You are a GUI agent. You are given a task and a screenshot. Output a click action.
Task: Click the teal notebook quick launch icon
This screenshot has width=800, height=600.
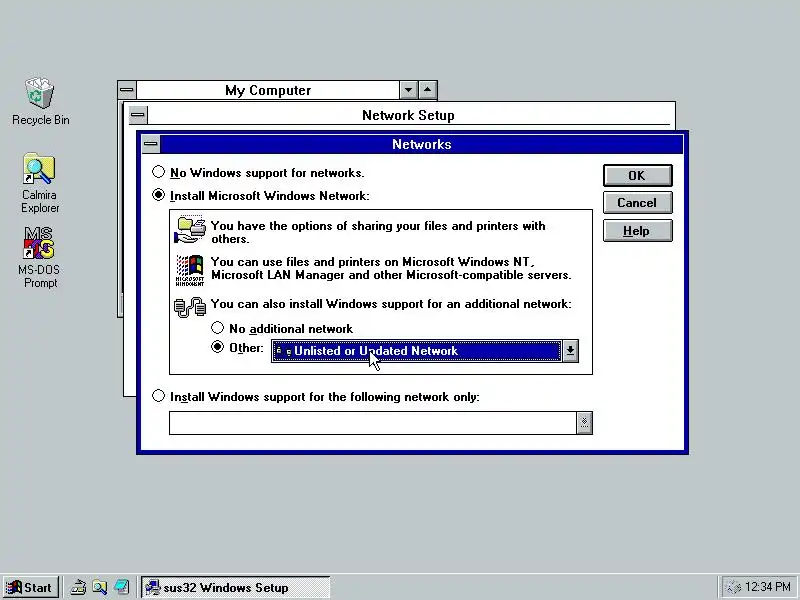click(x=121, y=587)
